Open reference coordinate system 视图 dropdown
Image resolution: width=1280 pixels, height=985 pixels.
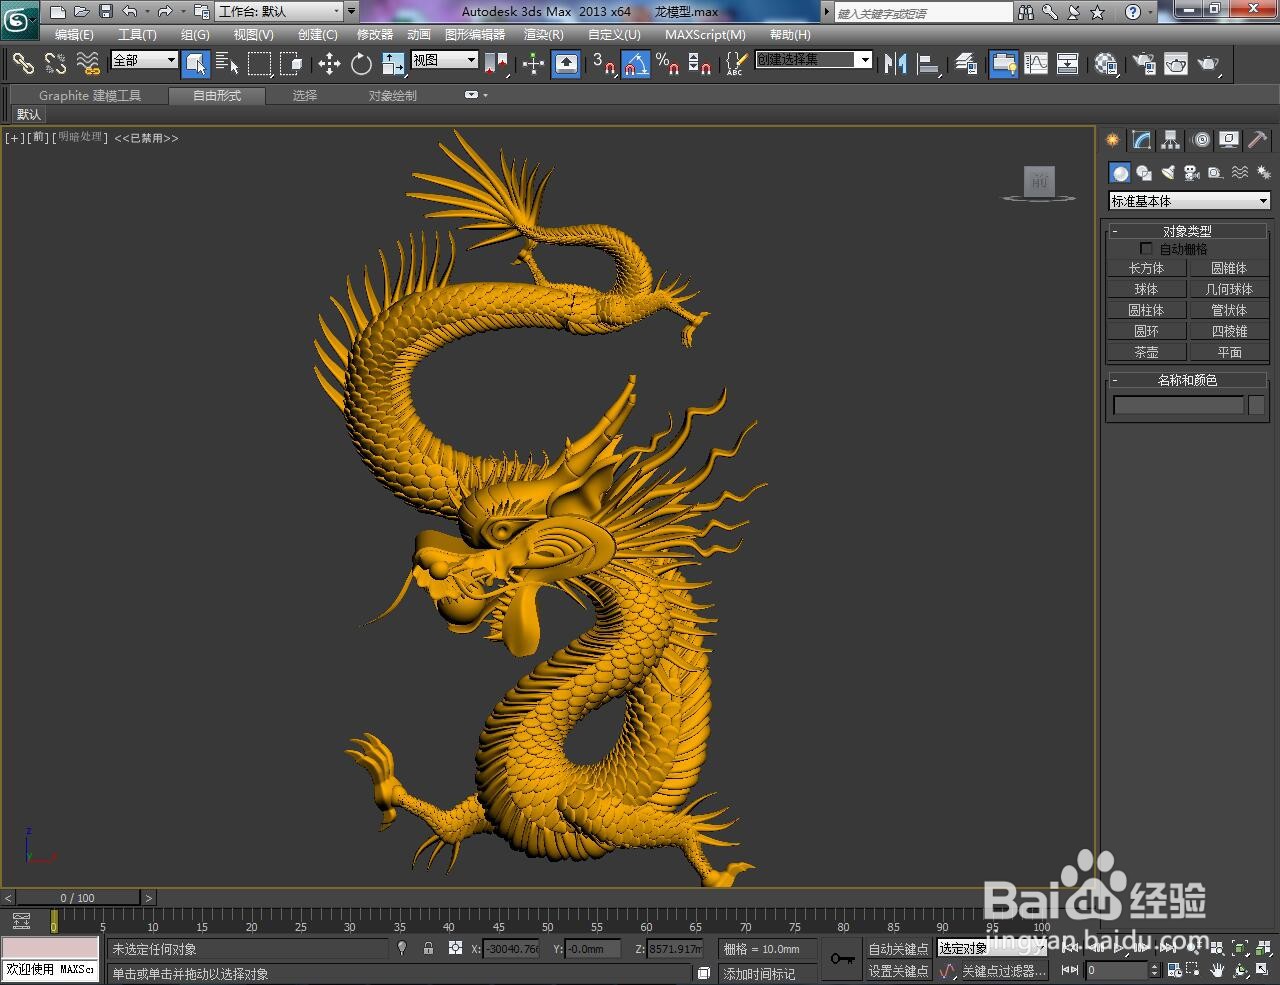click(444, 60)
